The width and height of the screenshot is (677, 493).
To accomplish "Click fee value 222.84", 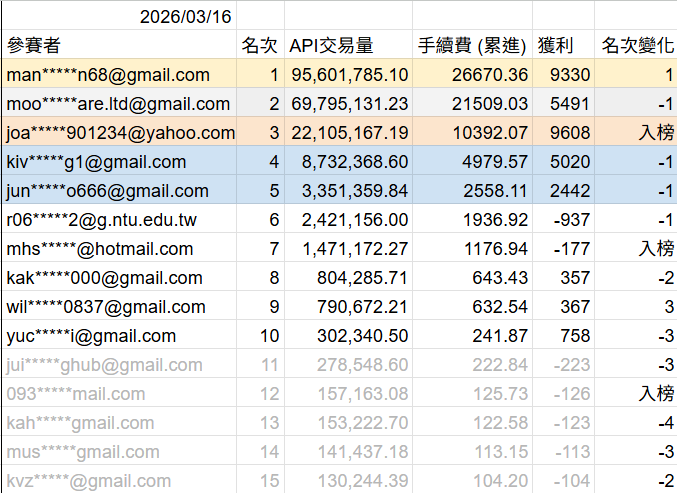I will (500, 365).
